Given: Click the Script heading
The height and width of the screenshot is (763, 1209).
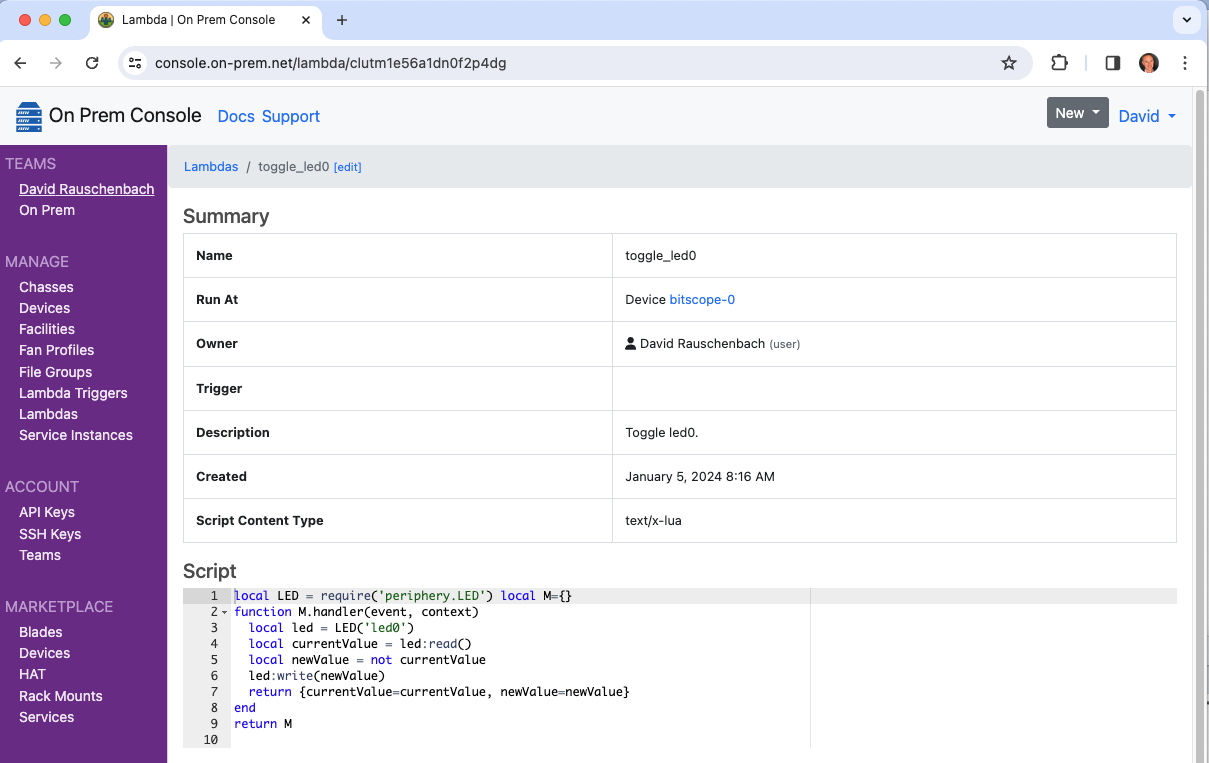Looking at the screenshot, I should 210,571.
